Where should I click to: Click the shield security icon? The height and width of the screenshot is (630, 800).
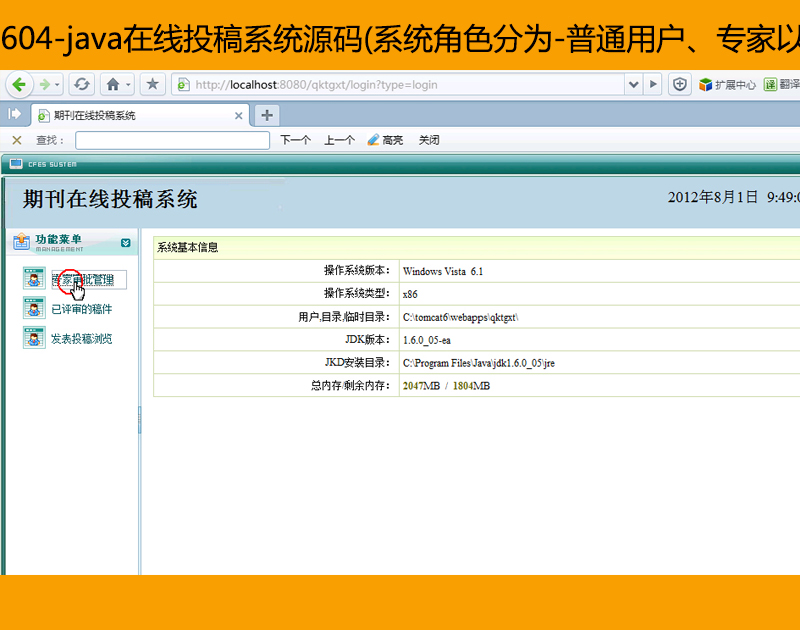click(680, 85)
